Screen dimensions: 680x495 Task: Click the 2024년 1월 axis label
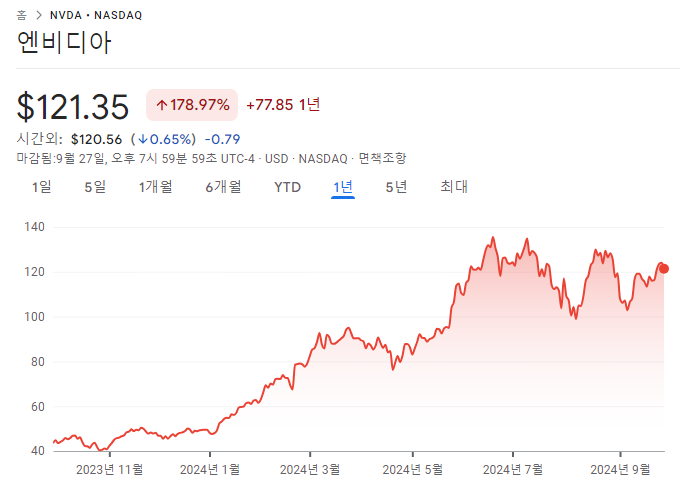click(210, 469)
